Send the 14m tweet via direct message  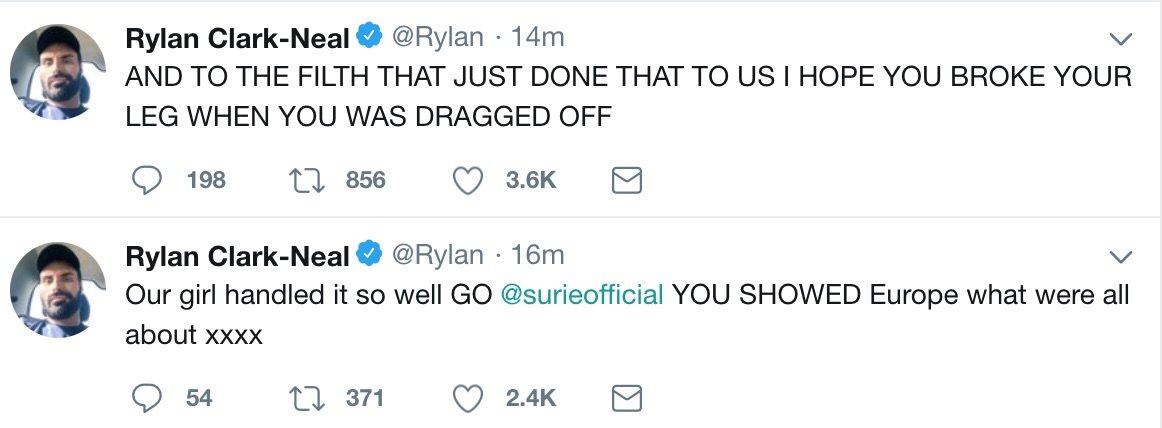click(626, 180)
